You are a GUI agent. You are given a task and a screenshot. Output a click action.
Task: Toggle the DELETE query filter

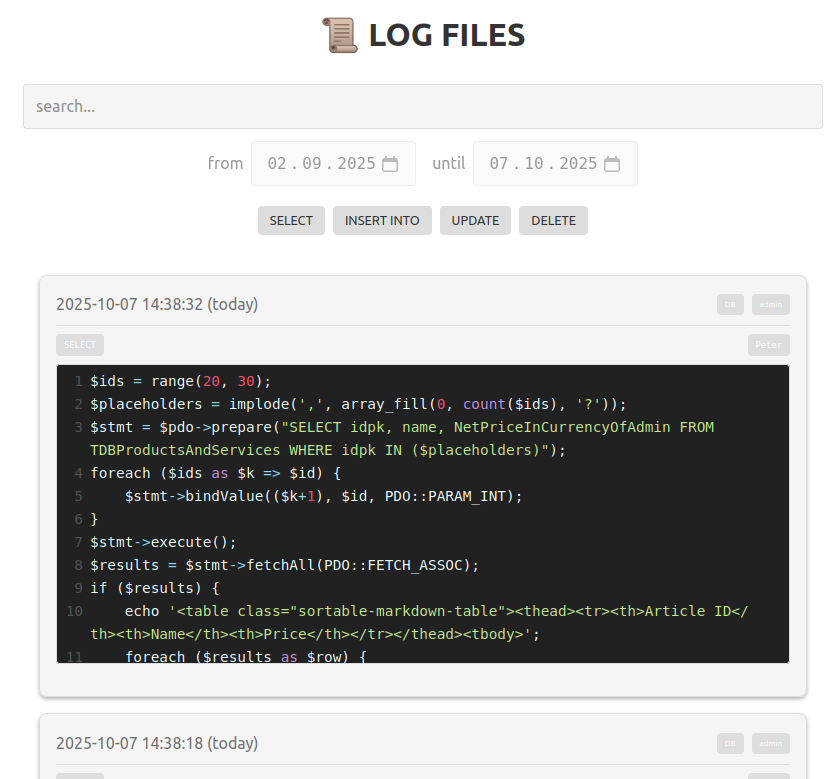pyautogui.click(x=553, y=220)
